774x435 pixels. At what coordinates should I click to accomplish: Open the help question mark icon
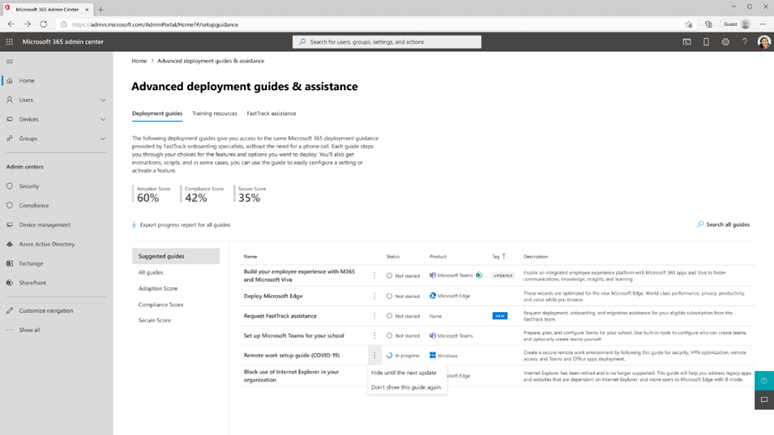(744, 42)
